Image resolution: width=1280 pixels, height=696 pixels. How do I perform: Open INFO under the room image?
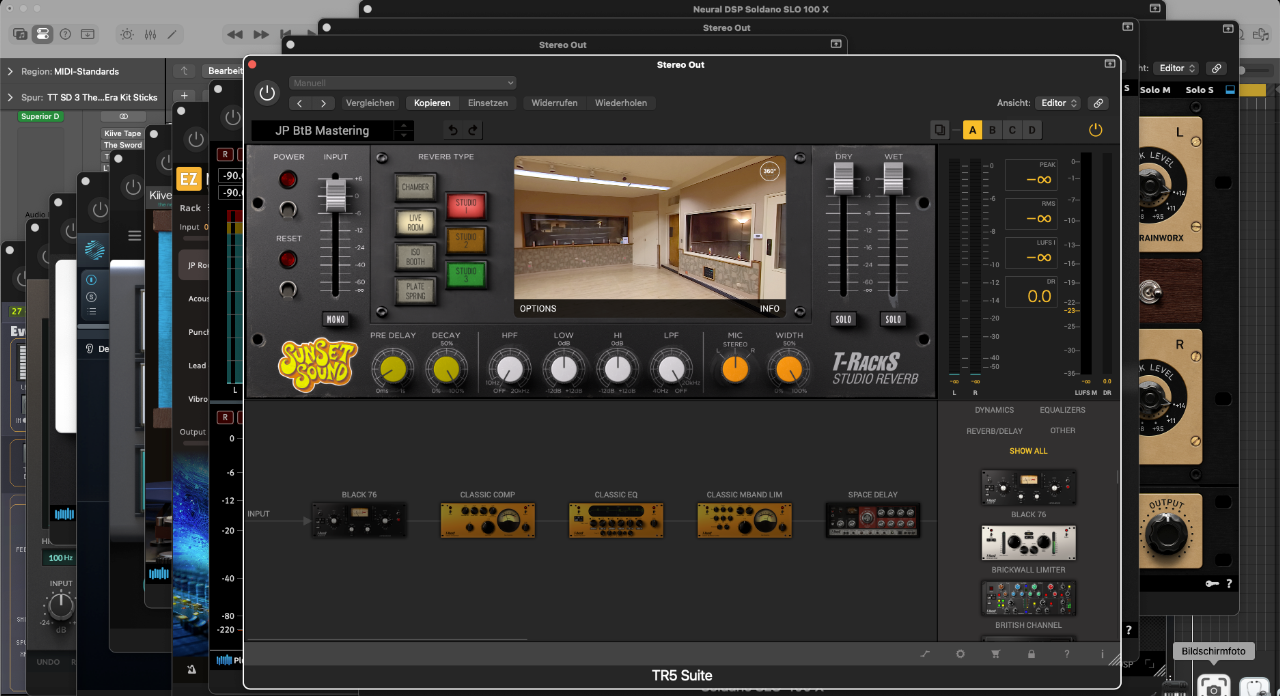point(769,308)
